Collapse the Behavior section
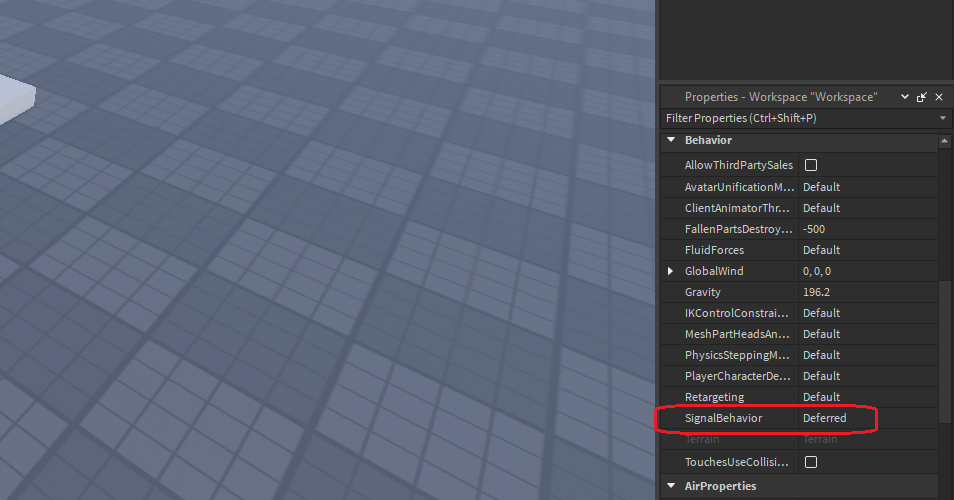The height and width of the screenshot is (500, 954). tap(671, 140)
